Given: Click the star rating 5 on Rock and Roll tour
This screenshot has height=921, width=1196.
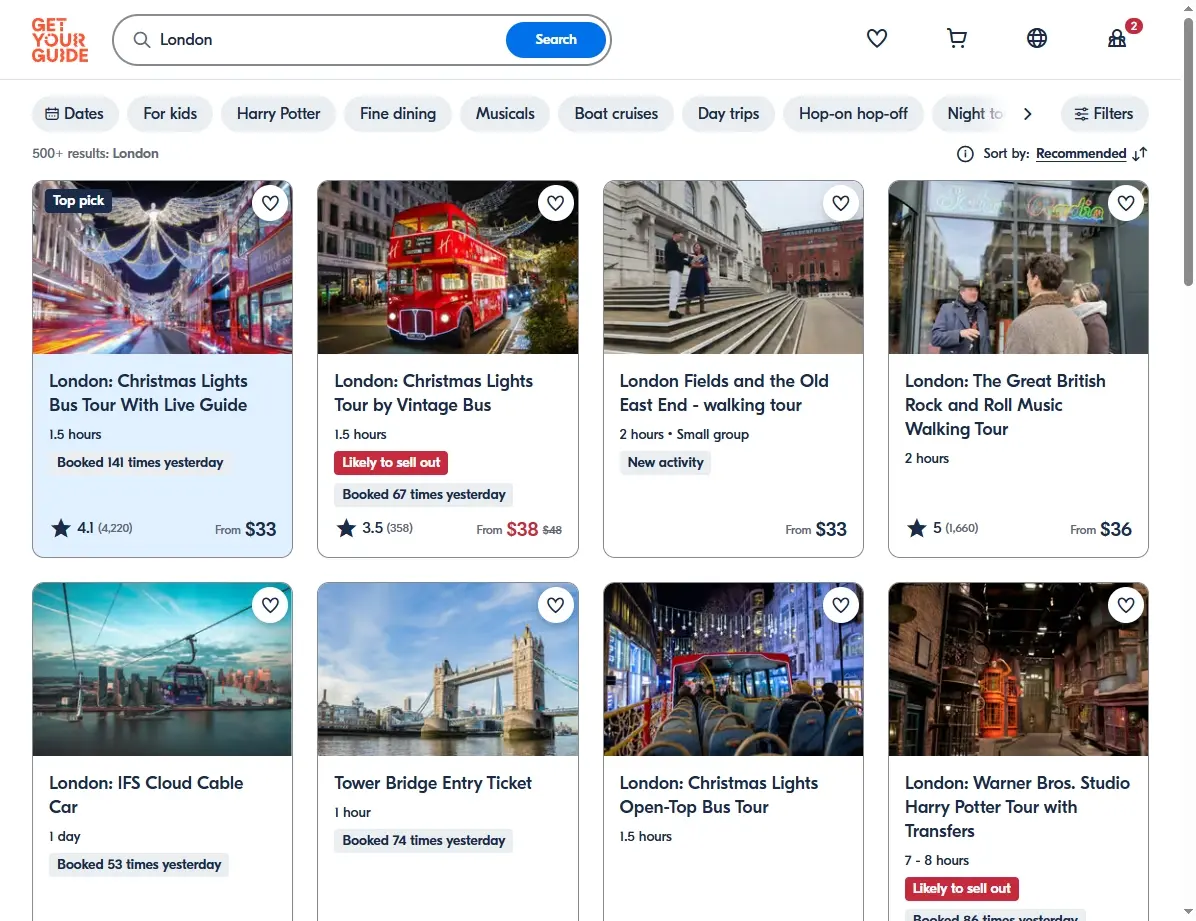Looking at the screenshot, I should (942, 528).
